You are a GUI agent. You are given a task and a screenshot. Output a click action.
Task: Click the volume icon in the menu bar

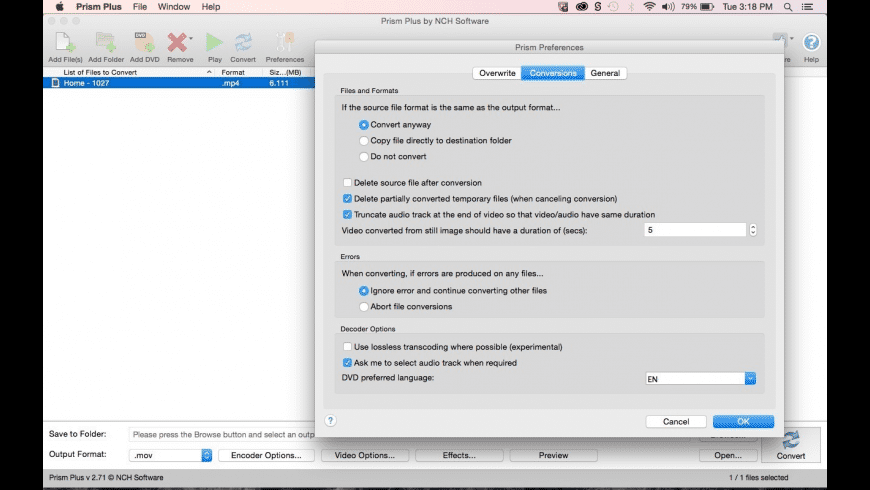[x=668, y=7]
